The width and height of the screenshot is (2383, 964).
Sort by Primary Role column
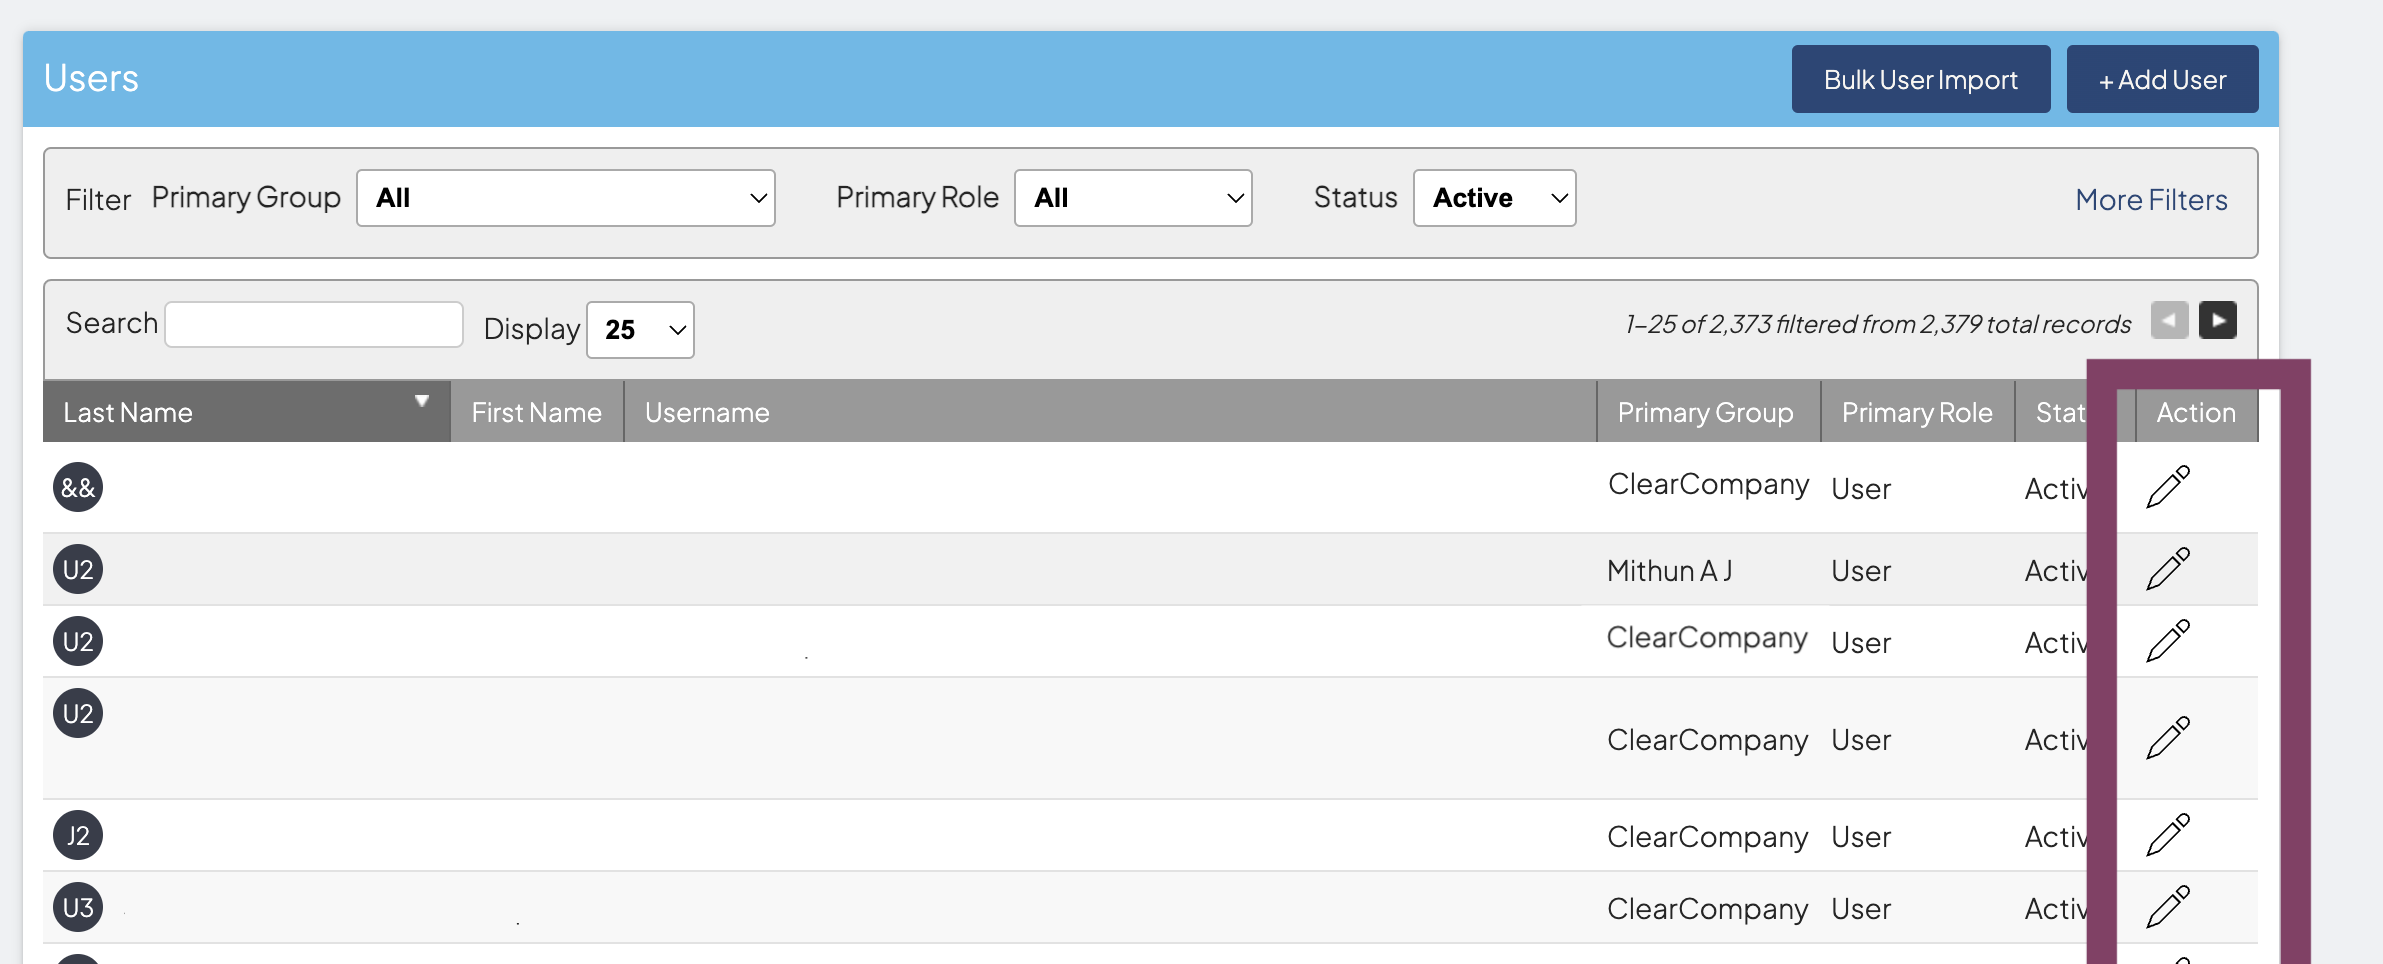[1917, 412]
